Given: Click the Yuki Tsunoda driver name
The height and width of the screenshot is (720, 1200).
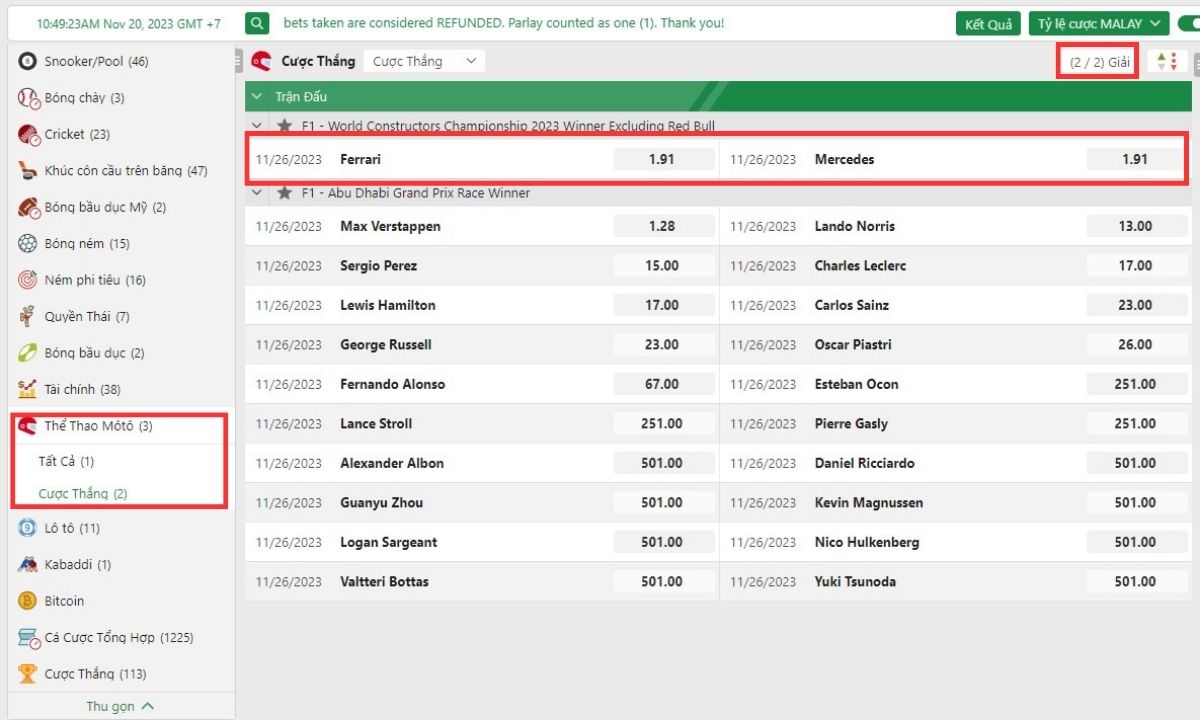Looking at the screenshot, I should tap(855, 582).
